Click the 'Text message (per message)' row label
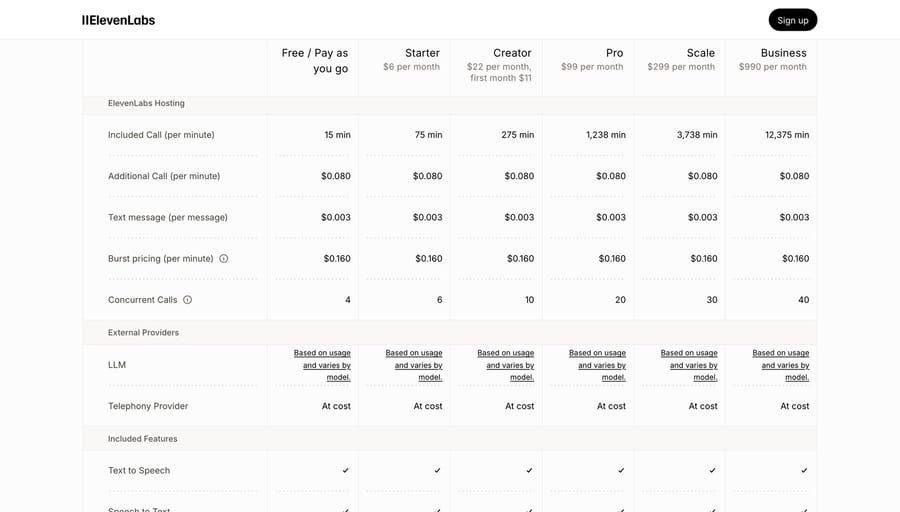 click(168, 218)
